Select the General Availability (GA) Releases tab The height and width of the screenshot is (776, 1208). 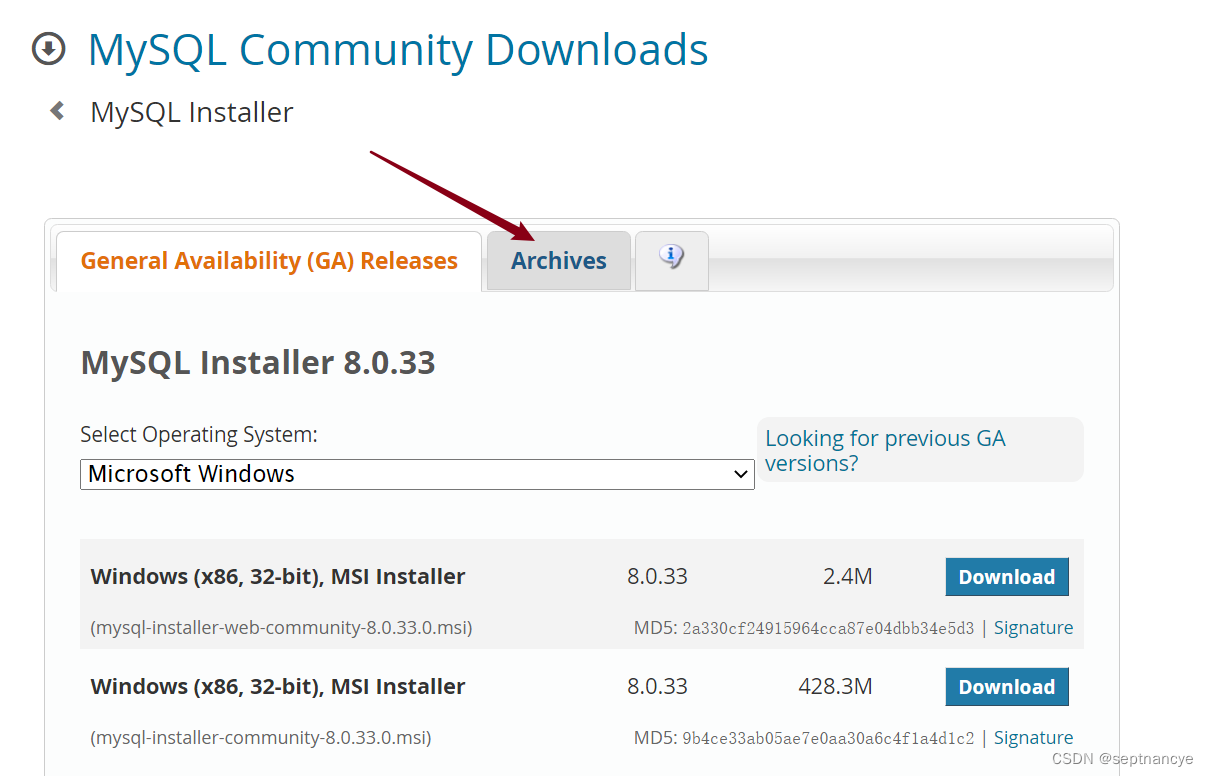coord(269,261)
